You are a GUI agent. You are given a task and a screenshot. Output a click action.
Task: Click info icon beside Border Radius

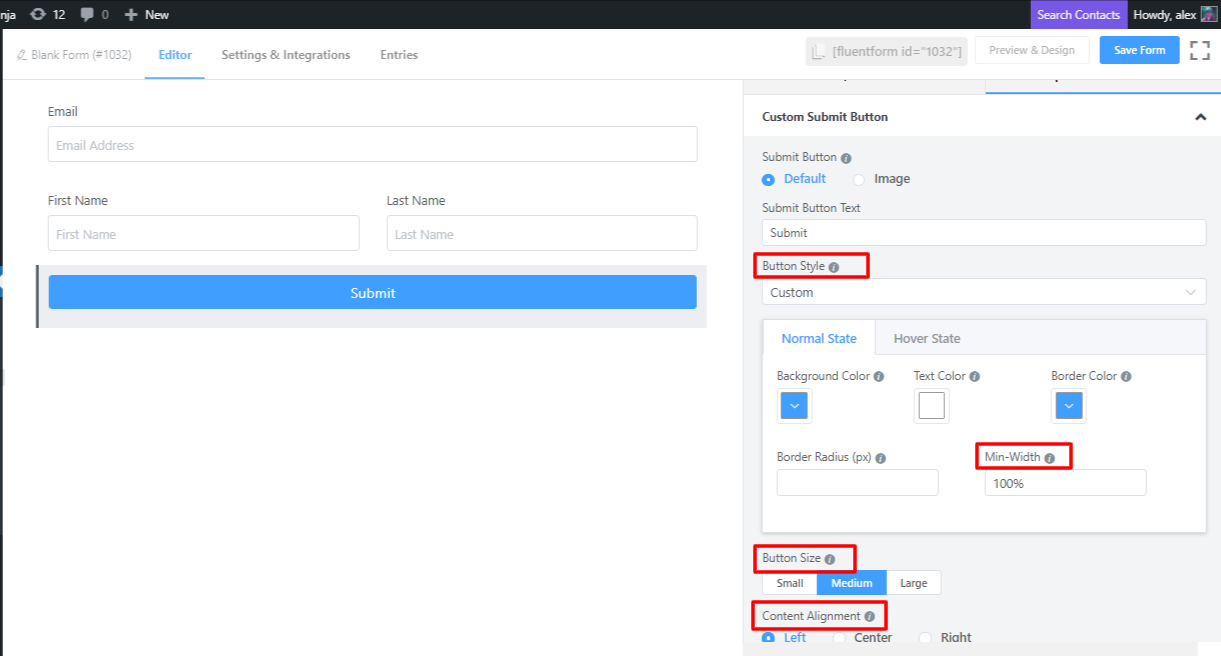881,458
